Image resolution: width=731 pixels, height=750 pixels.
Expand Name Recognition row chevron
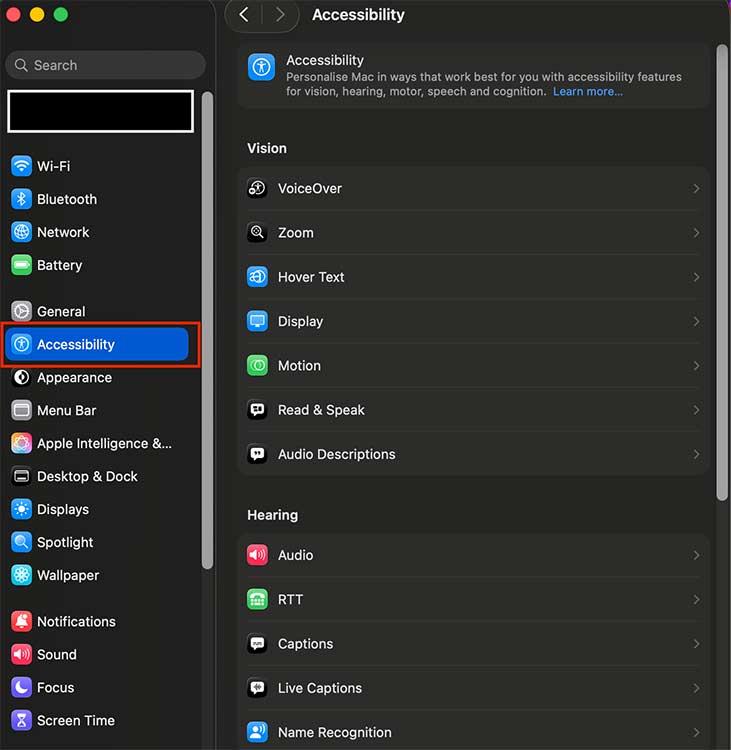click(x=696, y=733)
